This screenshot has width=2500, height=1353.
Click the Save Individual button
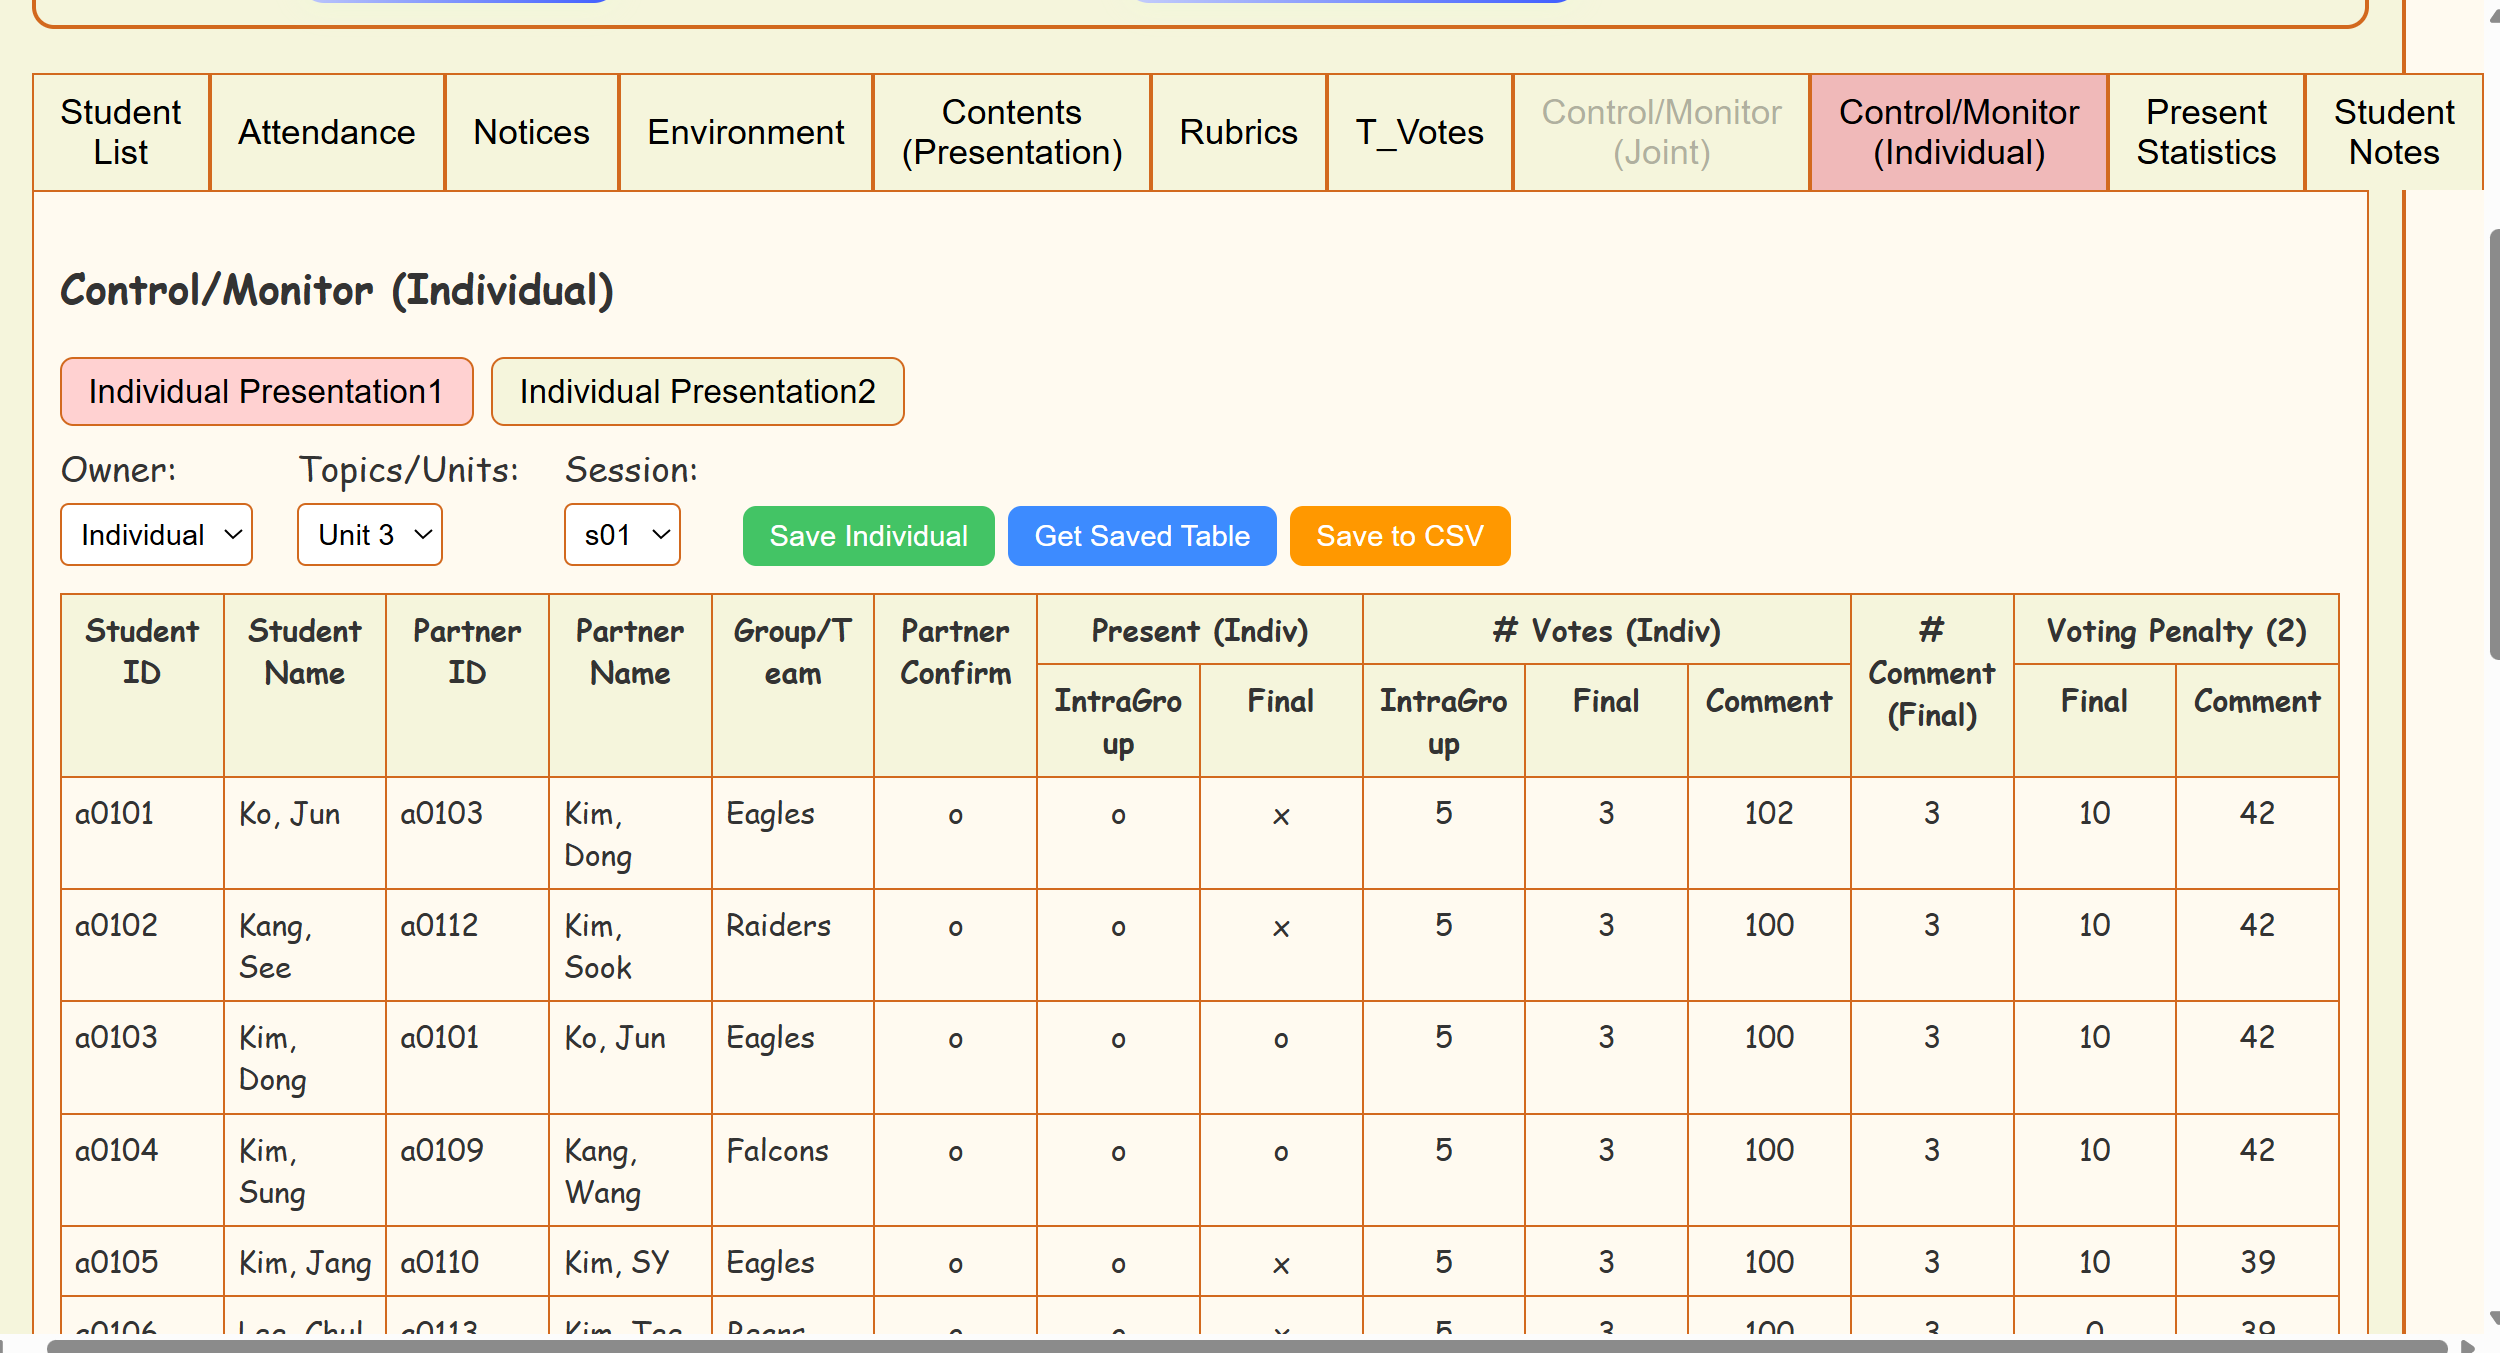pyautogui.click(x=868, y=536)
